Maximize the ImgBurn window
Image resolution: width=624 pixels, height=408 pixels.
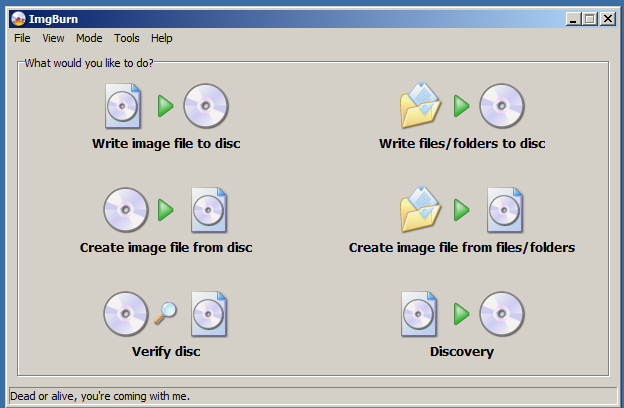click(x=590, y=19)
